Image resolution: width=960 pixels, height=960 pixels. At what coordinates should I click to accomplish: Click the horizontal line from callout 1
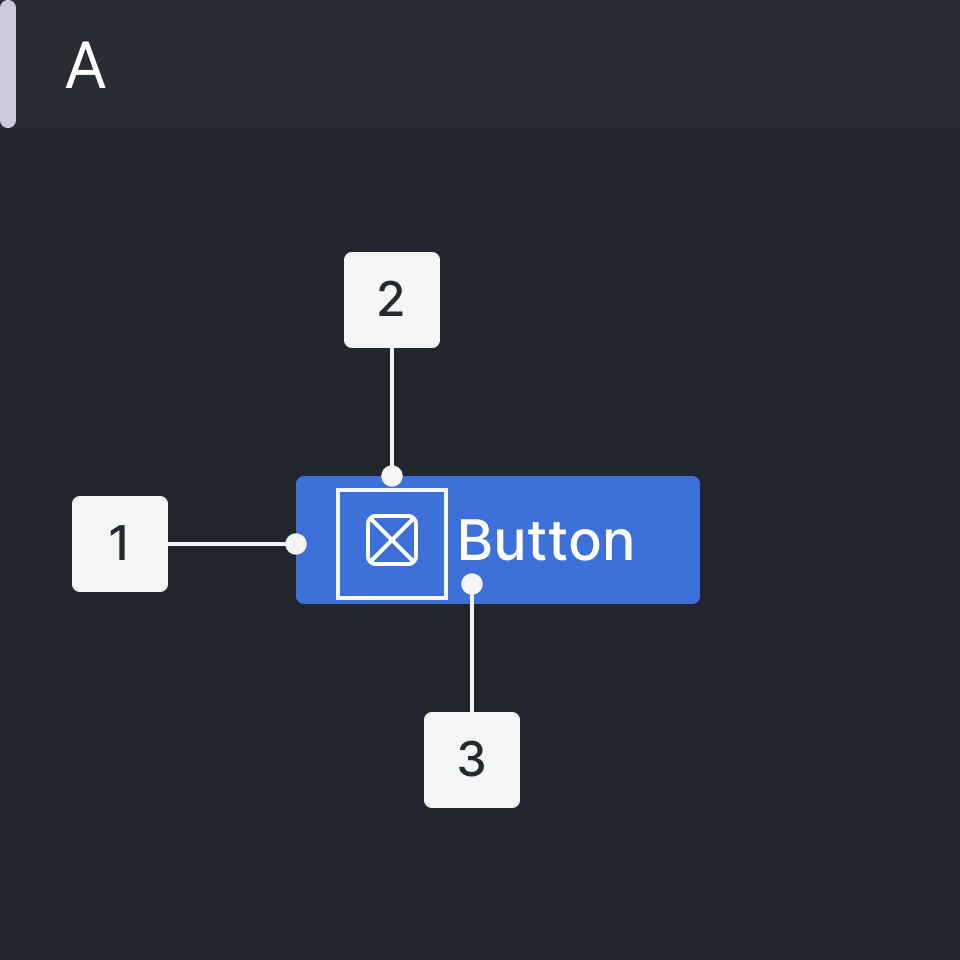pos(228,544)
